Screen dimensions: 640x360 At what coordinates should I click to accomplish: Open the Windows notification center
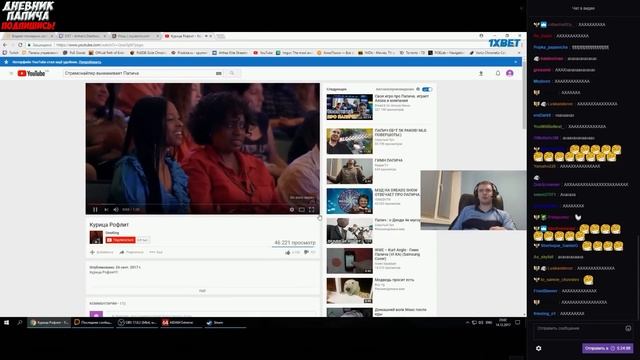pos(518,322)
